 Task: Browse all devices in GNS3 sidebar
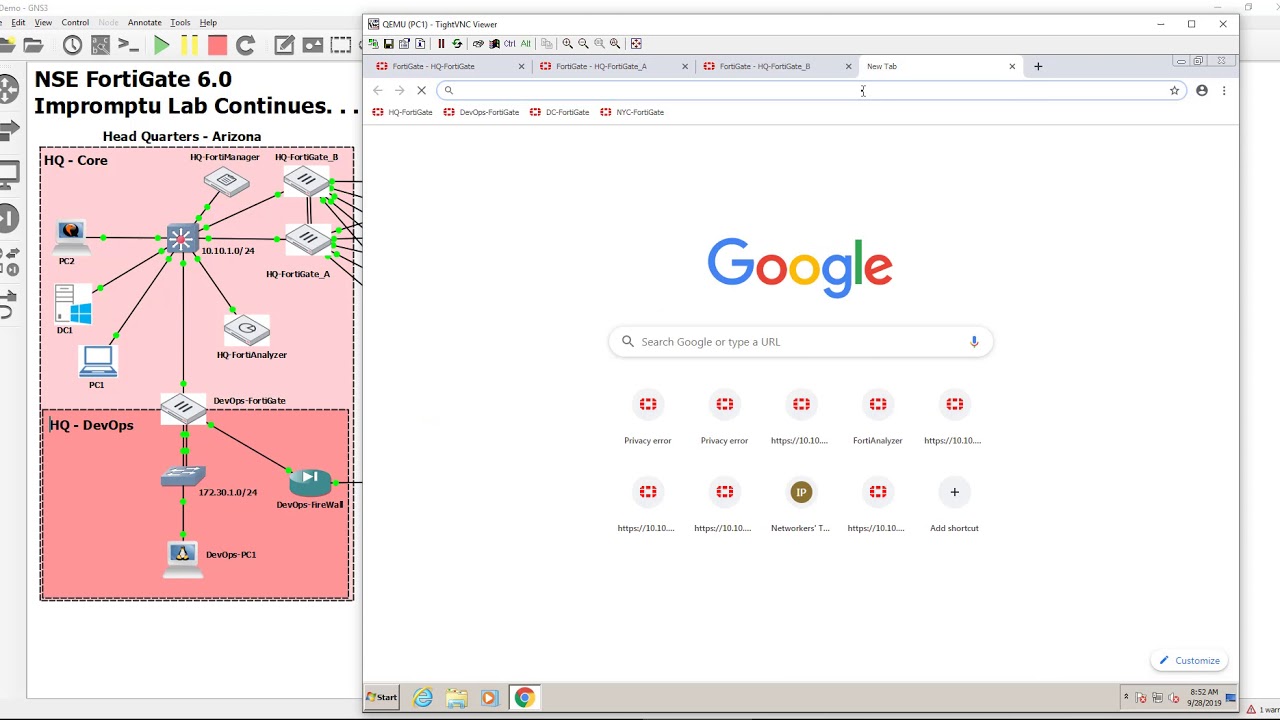[x=8, y=261]
